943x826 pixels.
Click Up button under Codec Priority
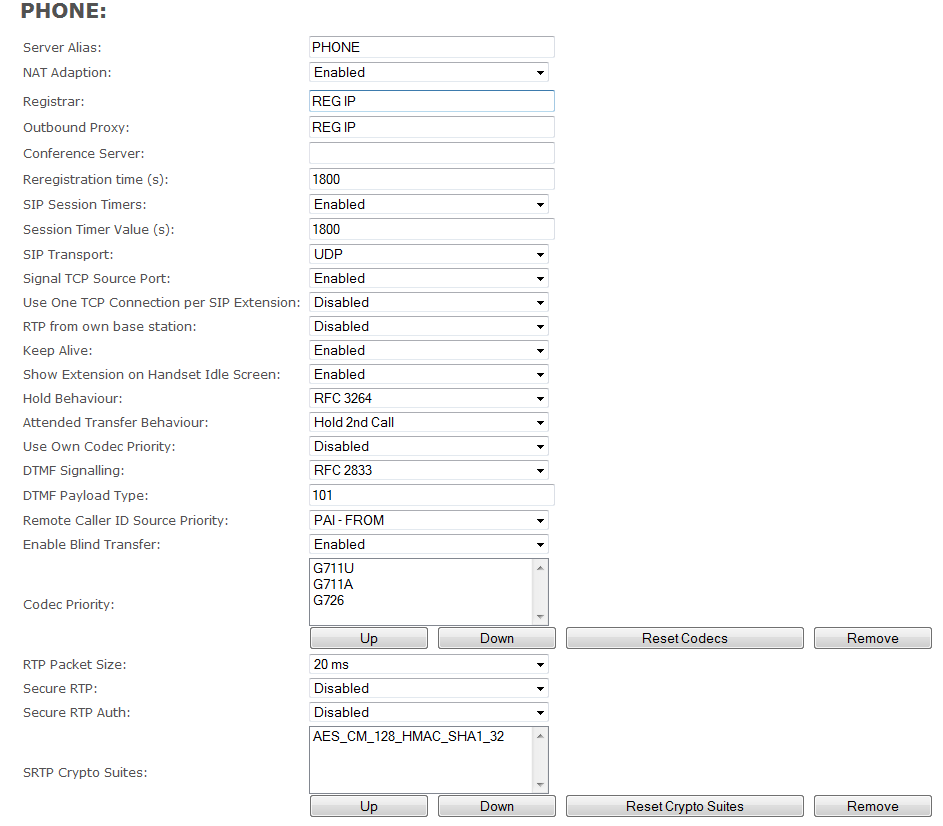coord(368,639)
